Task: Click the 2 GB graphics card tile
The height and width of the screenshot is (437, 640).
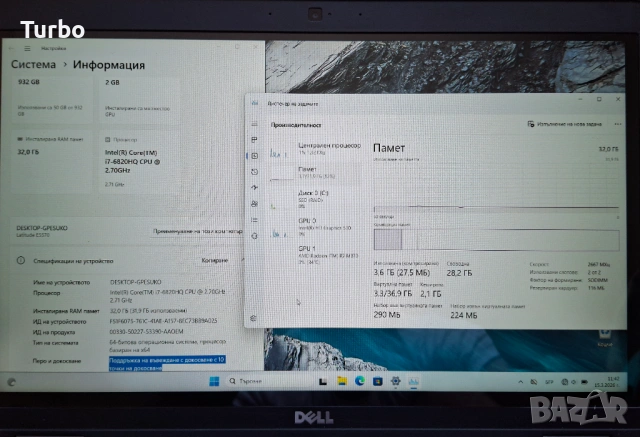Action: tap(139, 100)
